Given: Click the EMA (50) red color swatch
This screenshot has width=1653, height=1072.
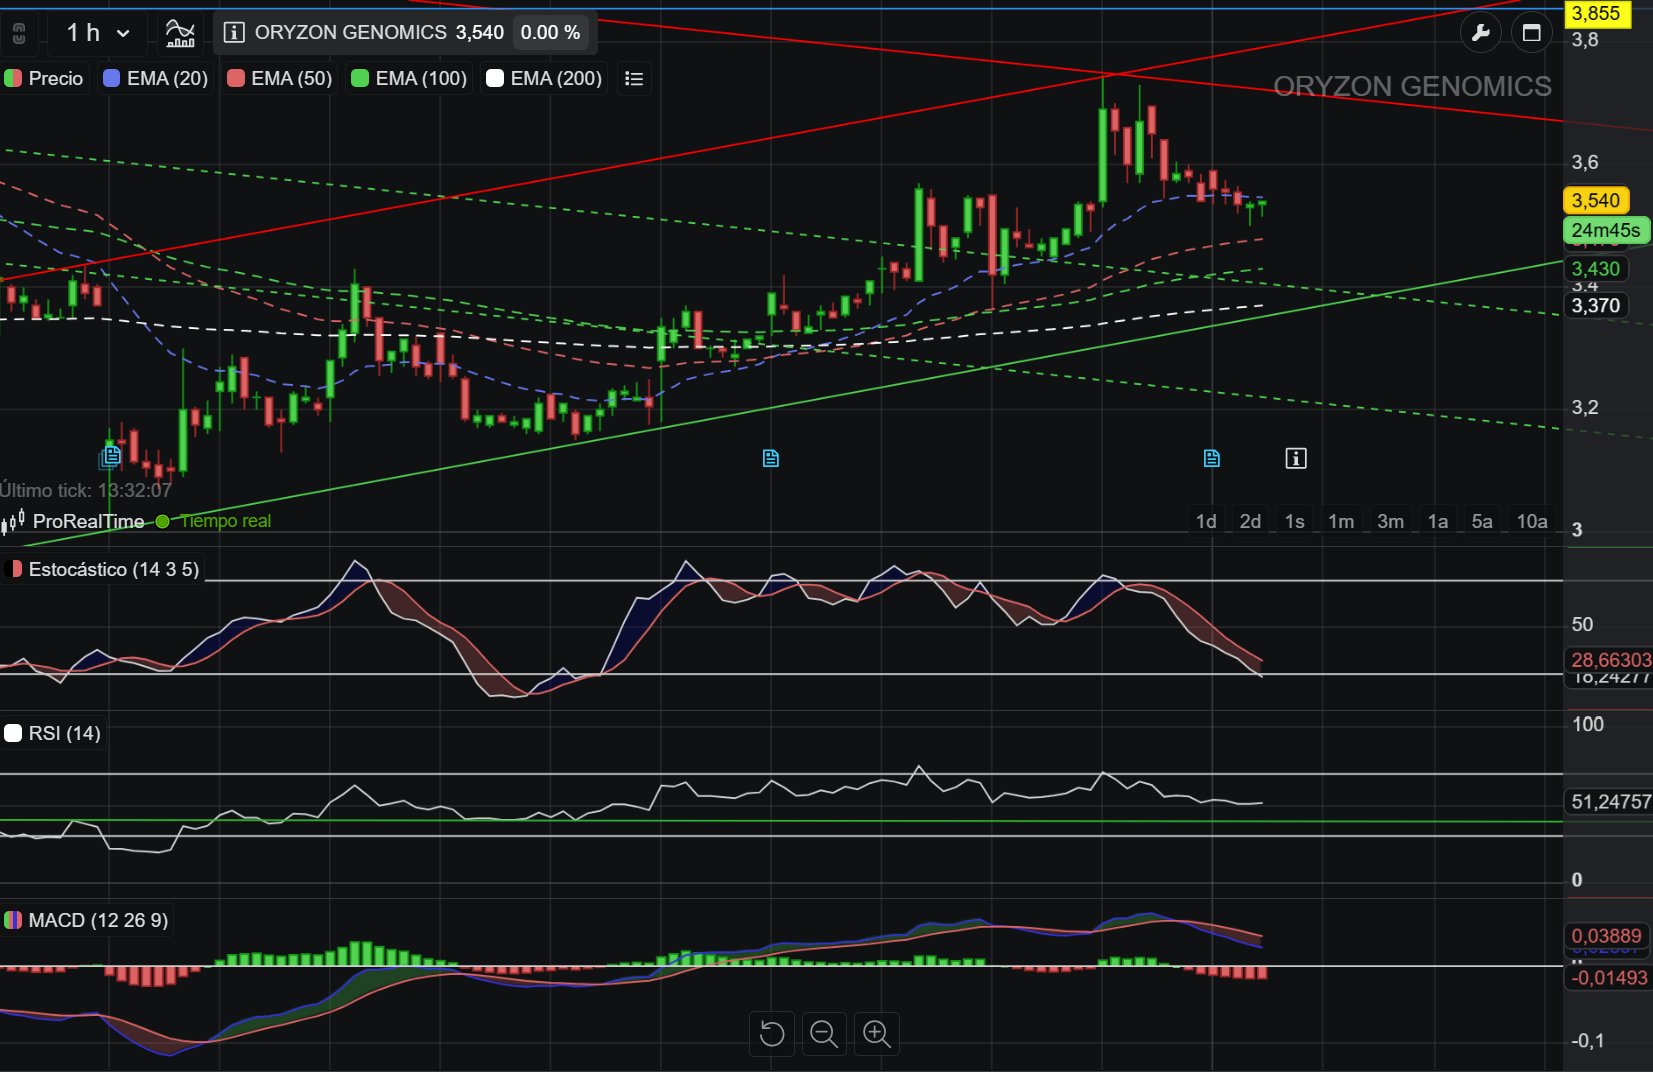Looking at the screenshot, I should pos(236,78).
